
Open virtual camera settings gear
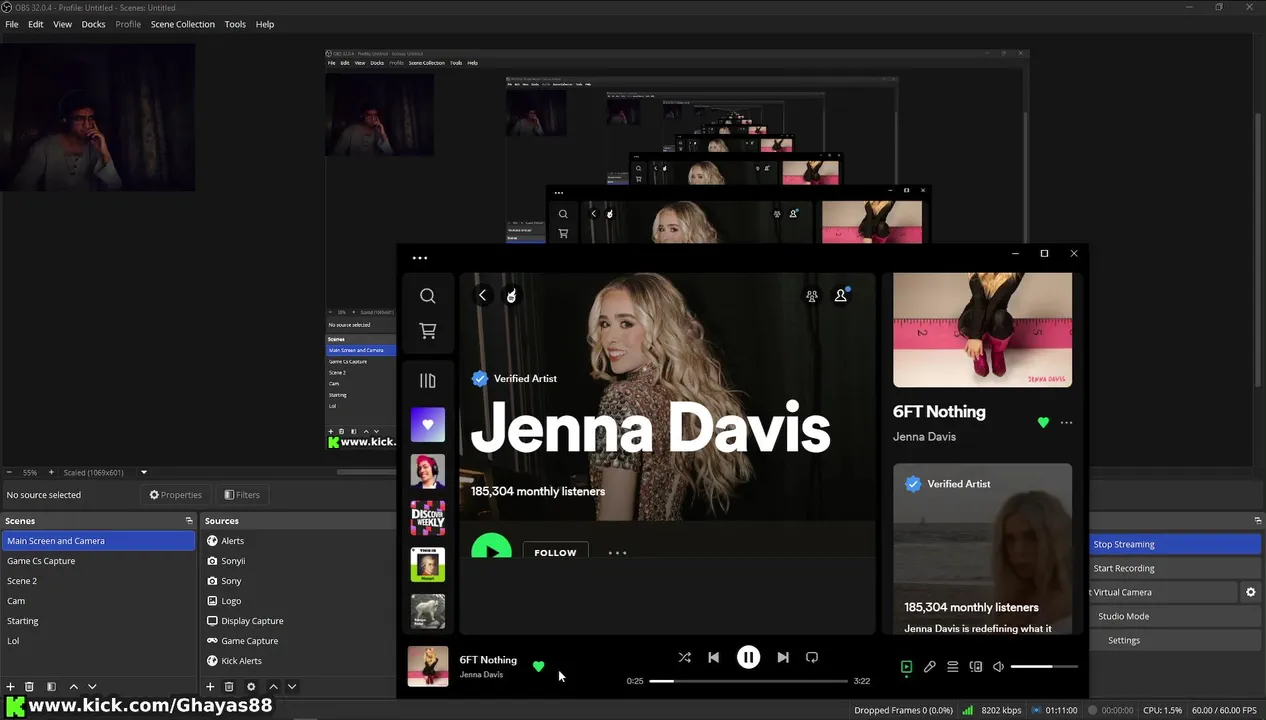tap(1250, 592)
